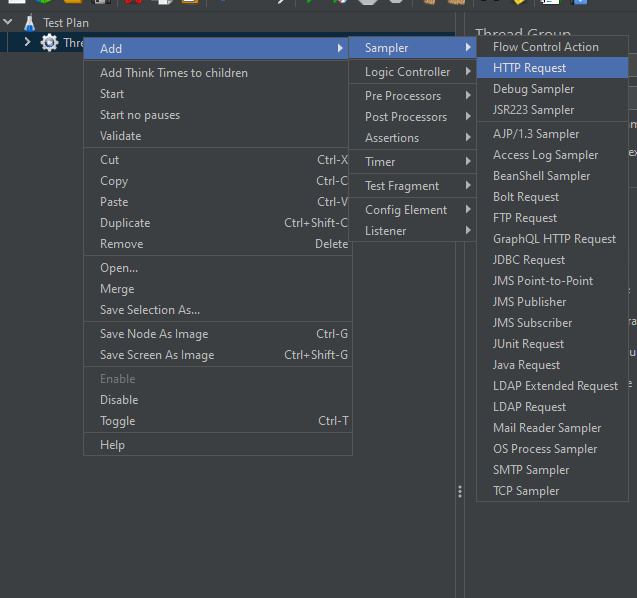637x598 pixels.
Task: Open the Logic Controller submenu
Action: click(x=412, y=72)
